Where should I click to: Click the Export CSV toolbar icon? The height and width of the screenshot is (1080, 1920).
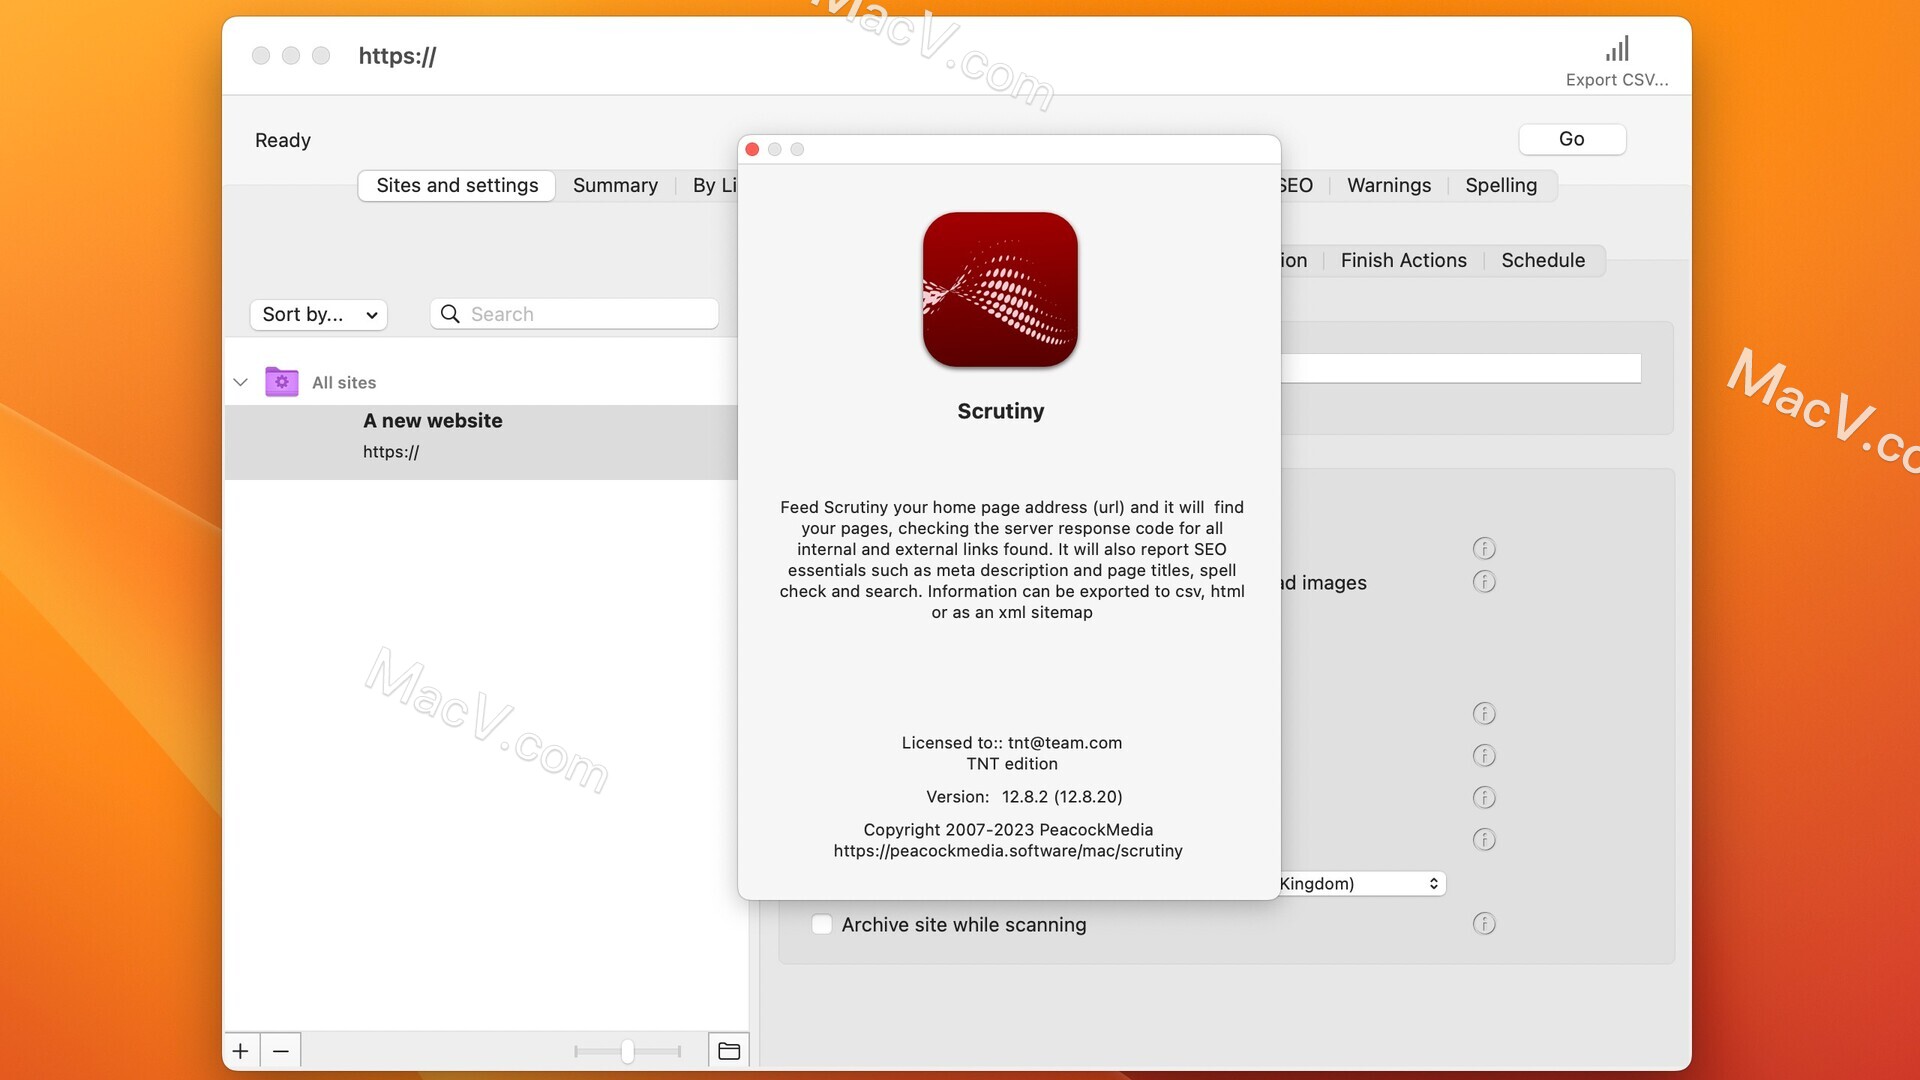pos(1617,50)
